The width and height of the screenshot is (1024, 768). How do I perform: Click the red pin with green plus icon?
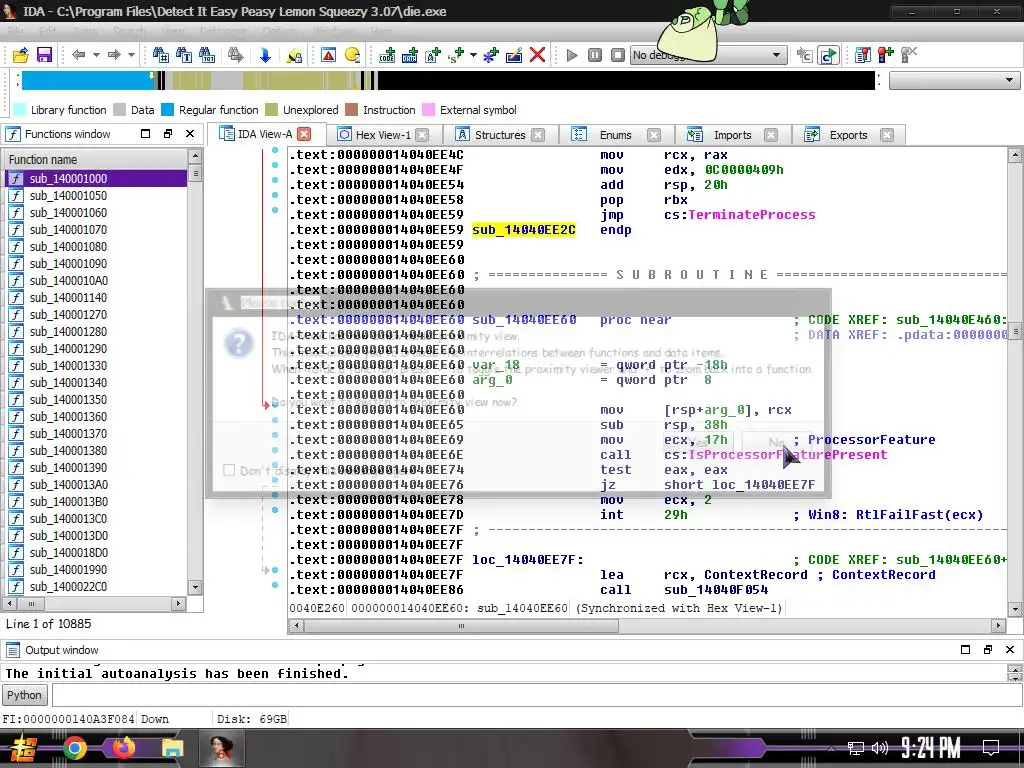886,55
